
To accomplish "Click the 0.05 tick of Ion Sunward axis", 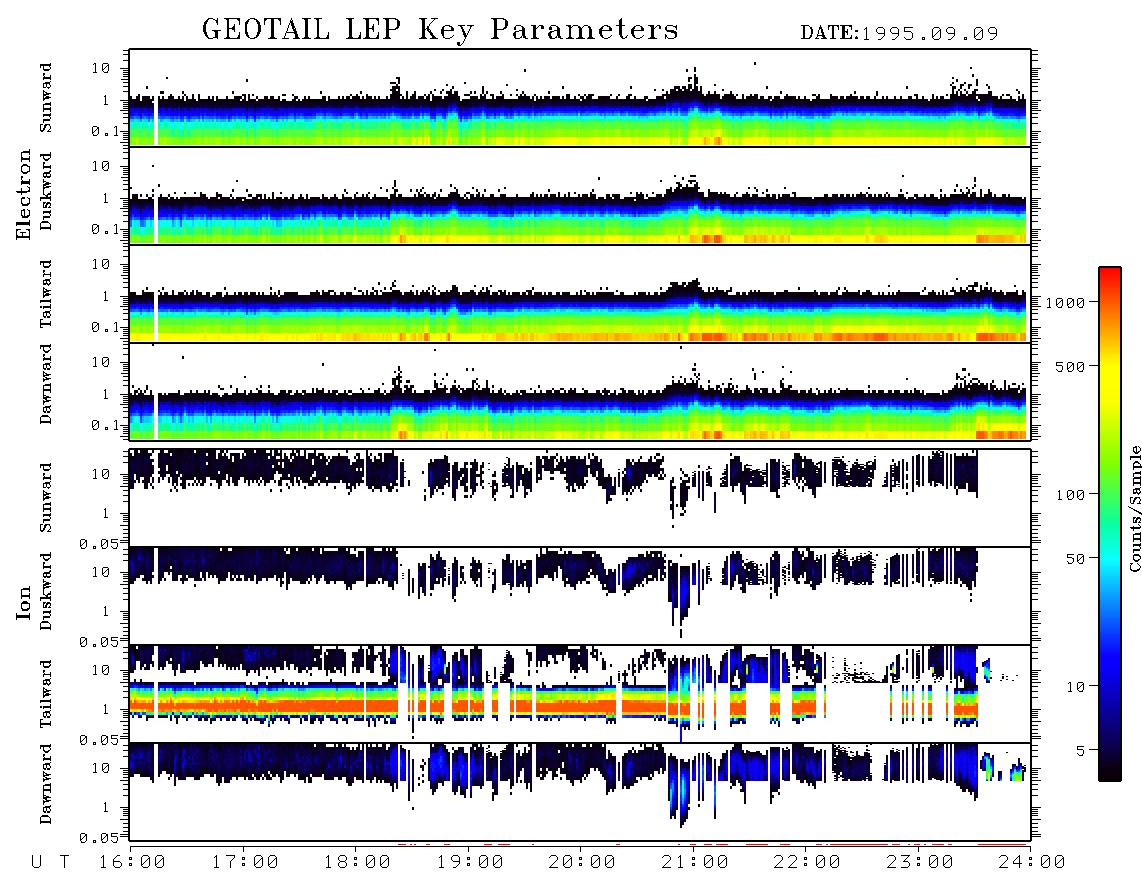I will point(99,544).
